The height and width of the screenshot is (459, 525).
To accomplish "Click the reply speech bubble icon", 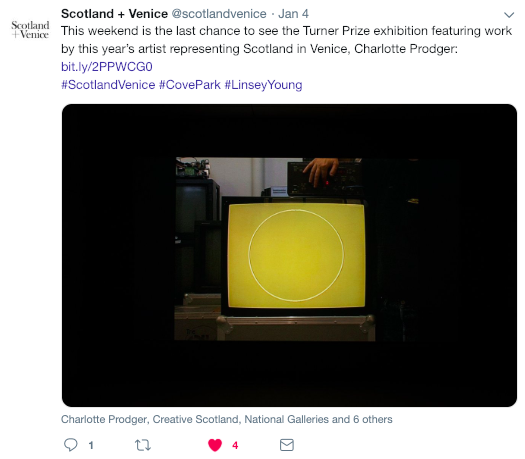I will [71, 445].
